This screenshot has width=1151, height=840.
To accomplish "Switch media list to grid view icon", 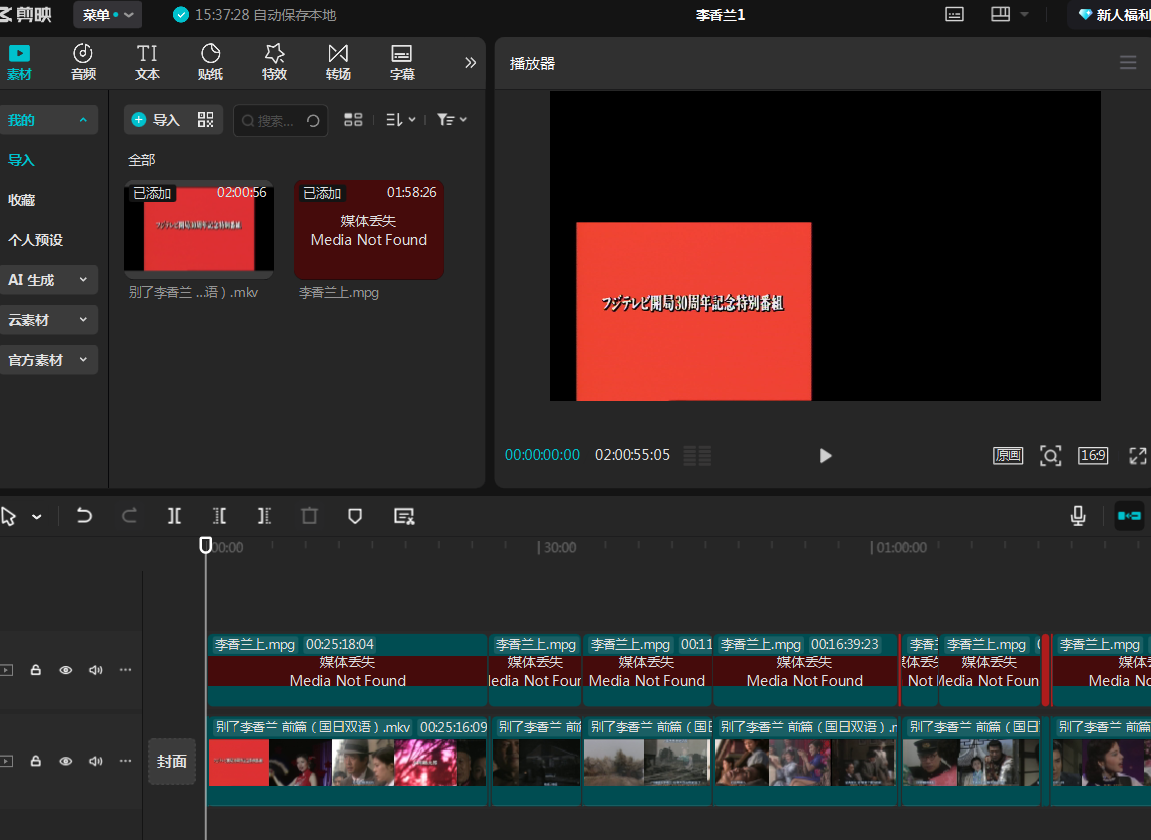I will pos(353,120).
